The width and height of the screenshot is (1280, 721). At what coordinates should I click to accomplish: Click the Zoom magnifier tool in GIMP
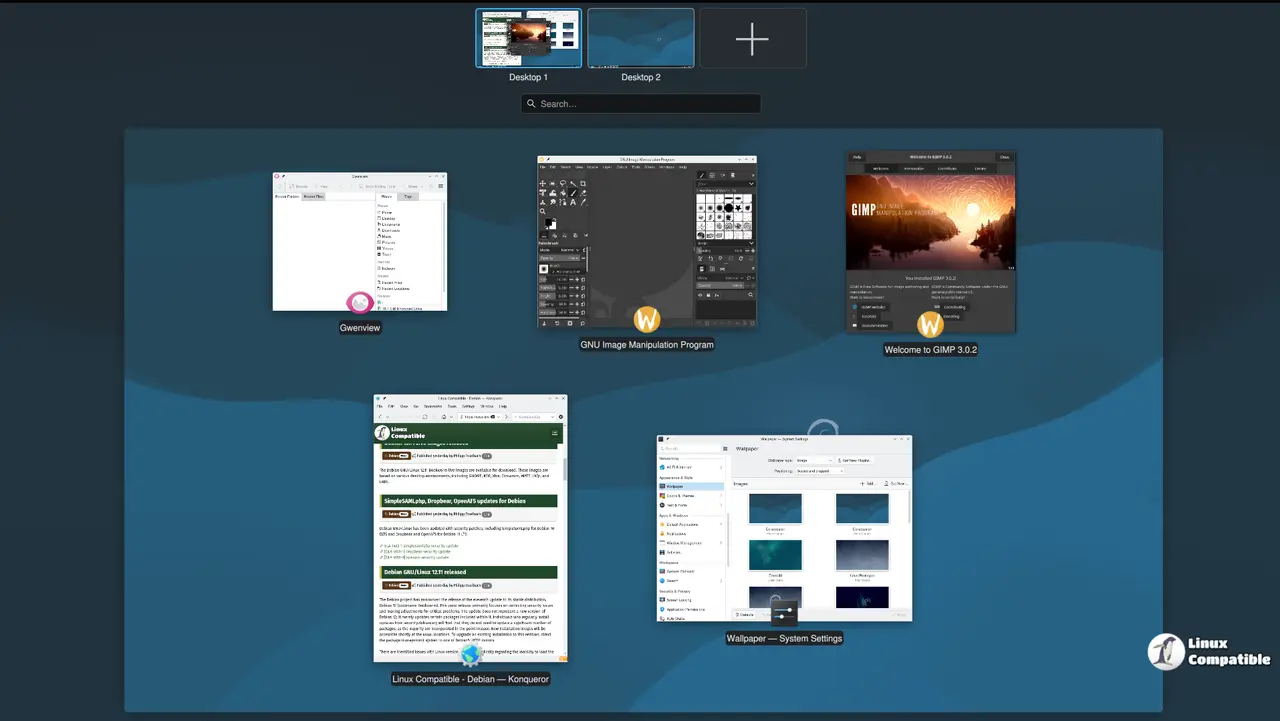pyautogui.click(x=542, y=211)
